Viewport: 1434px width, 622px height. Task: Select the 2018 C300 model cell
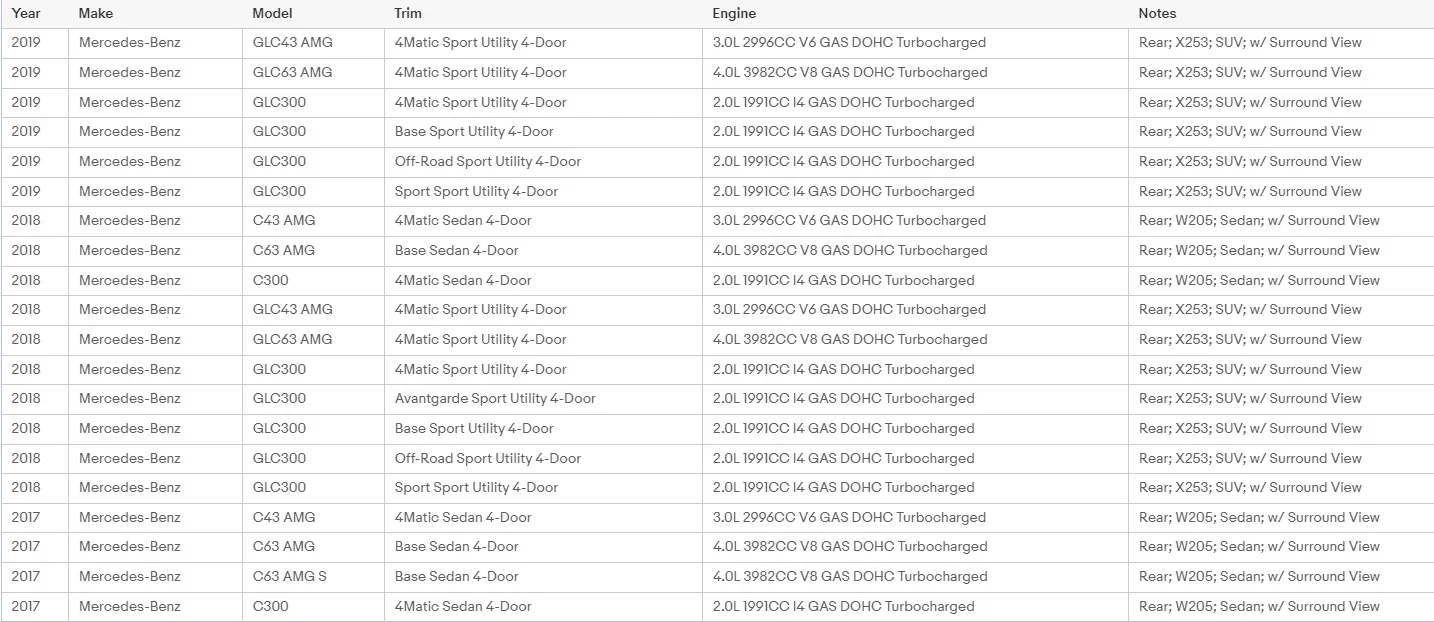(271, 281)
